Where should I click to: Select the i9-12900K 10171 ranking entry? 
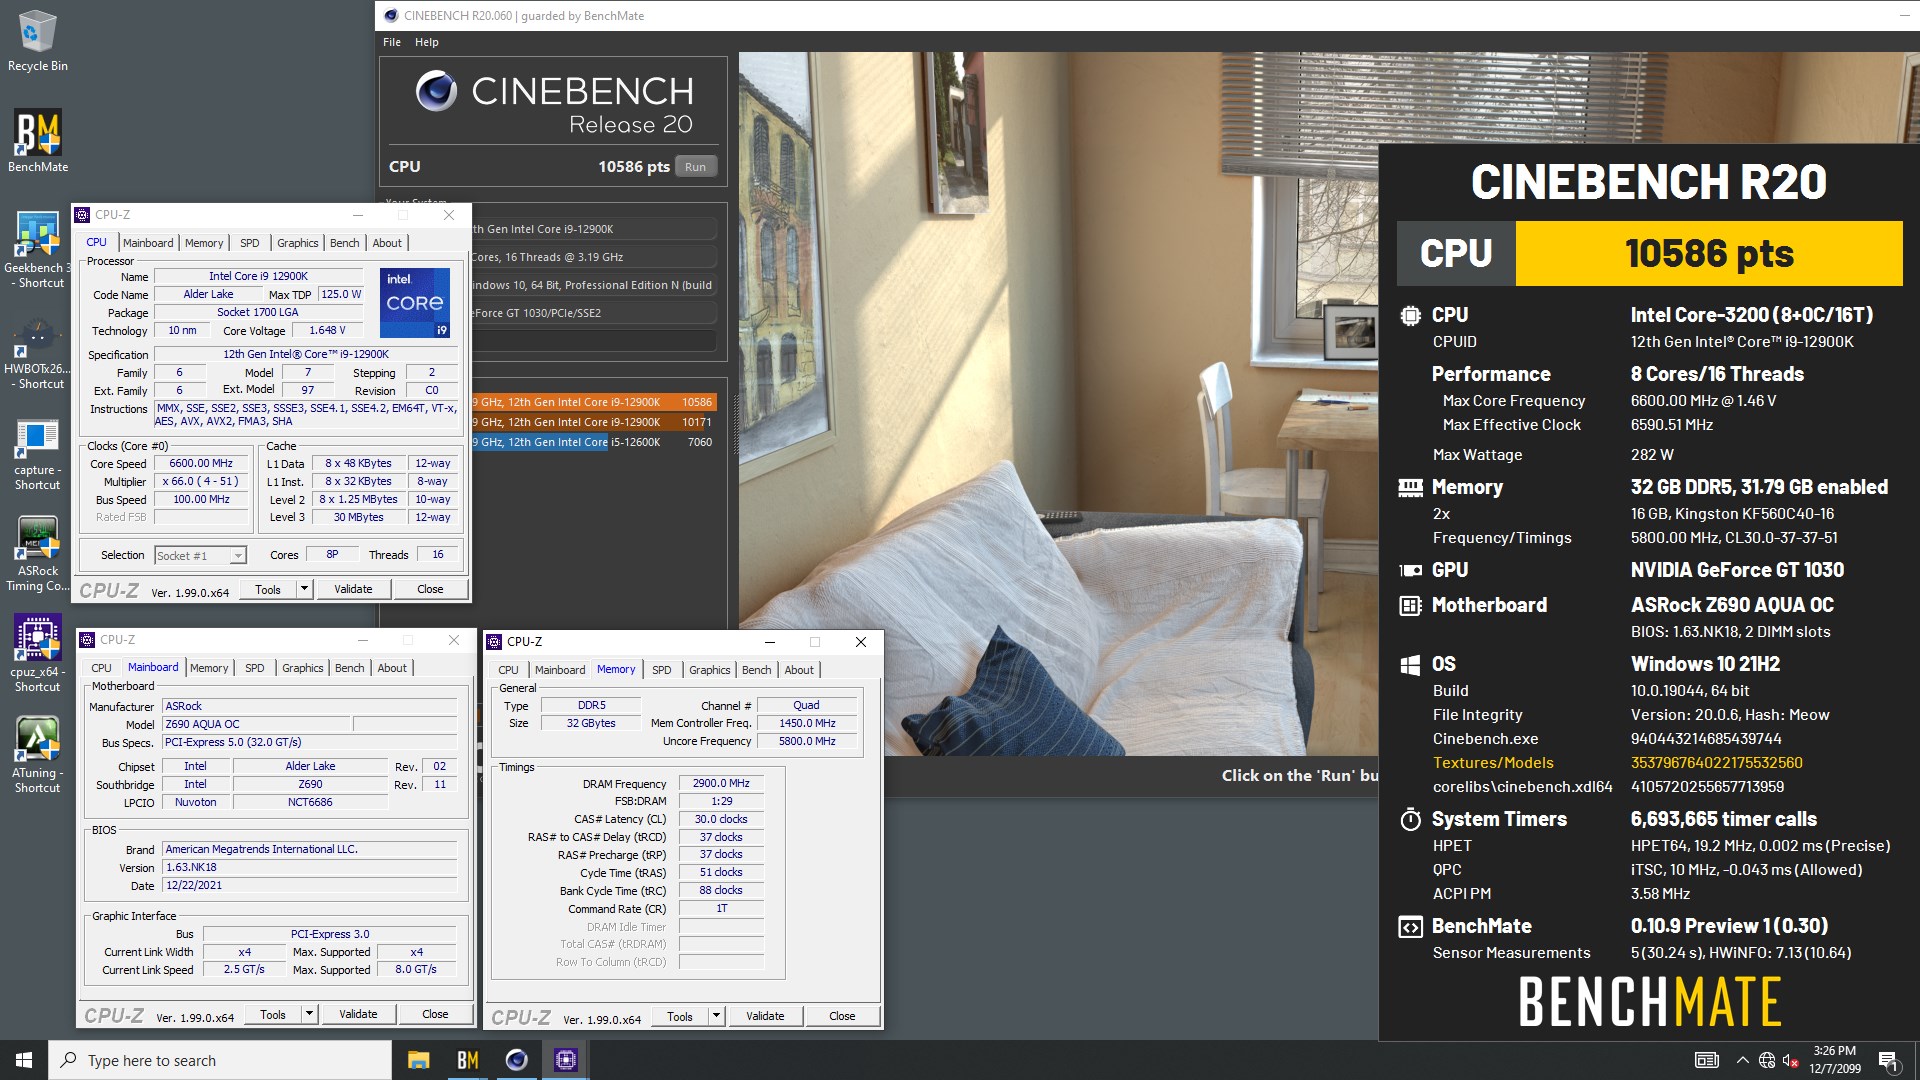pyautogui.click(x=594, y=422)
